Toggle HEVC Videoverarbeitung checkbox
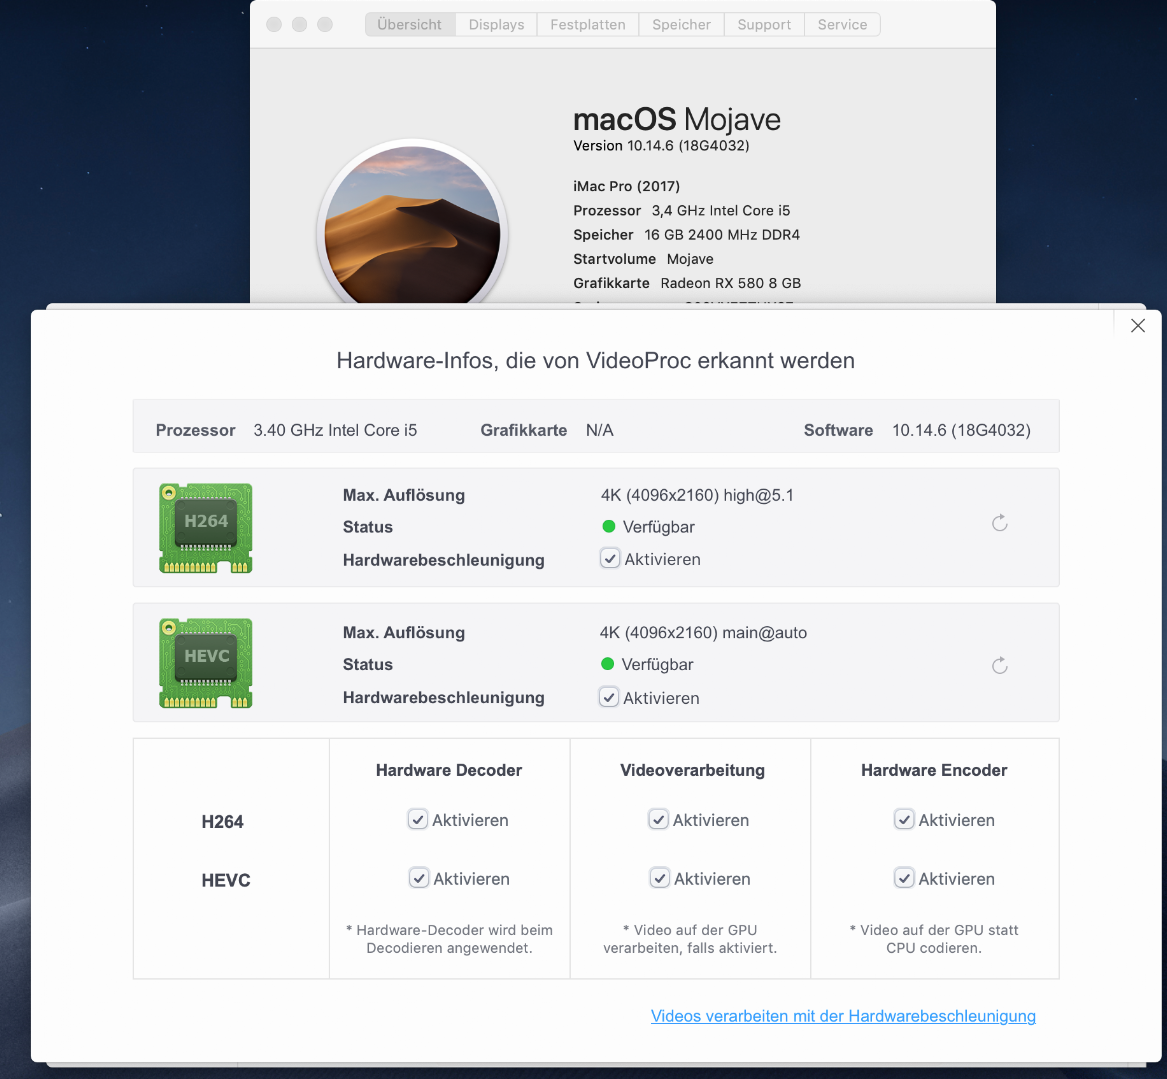The height and width of the screenshot is (1079, 1167). [659, 878]
